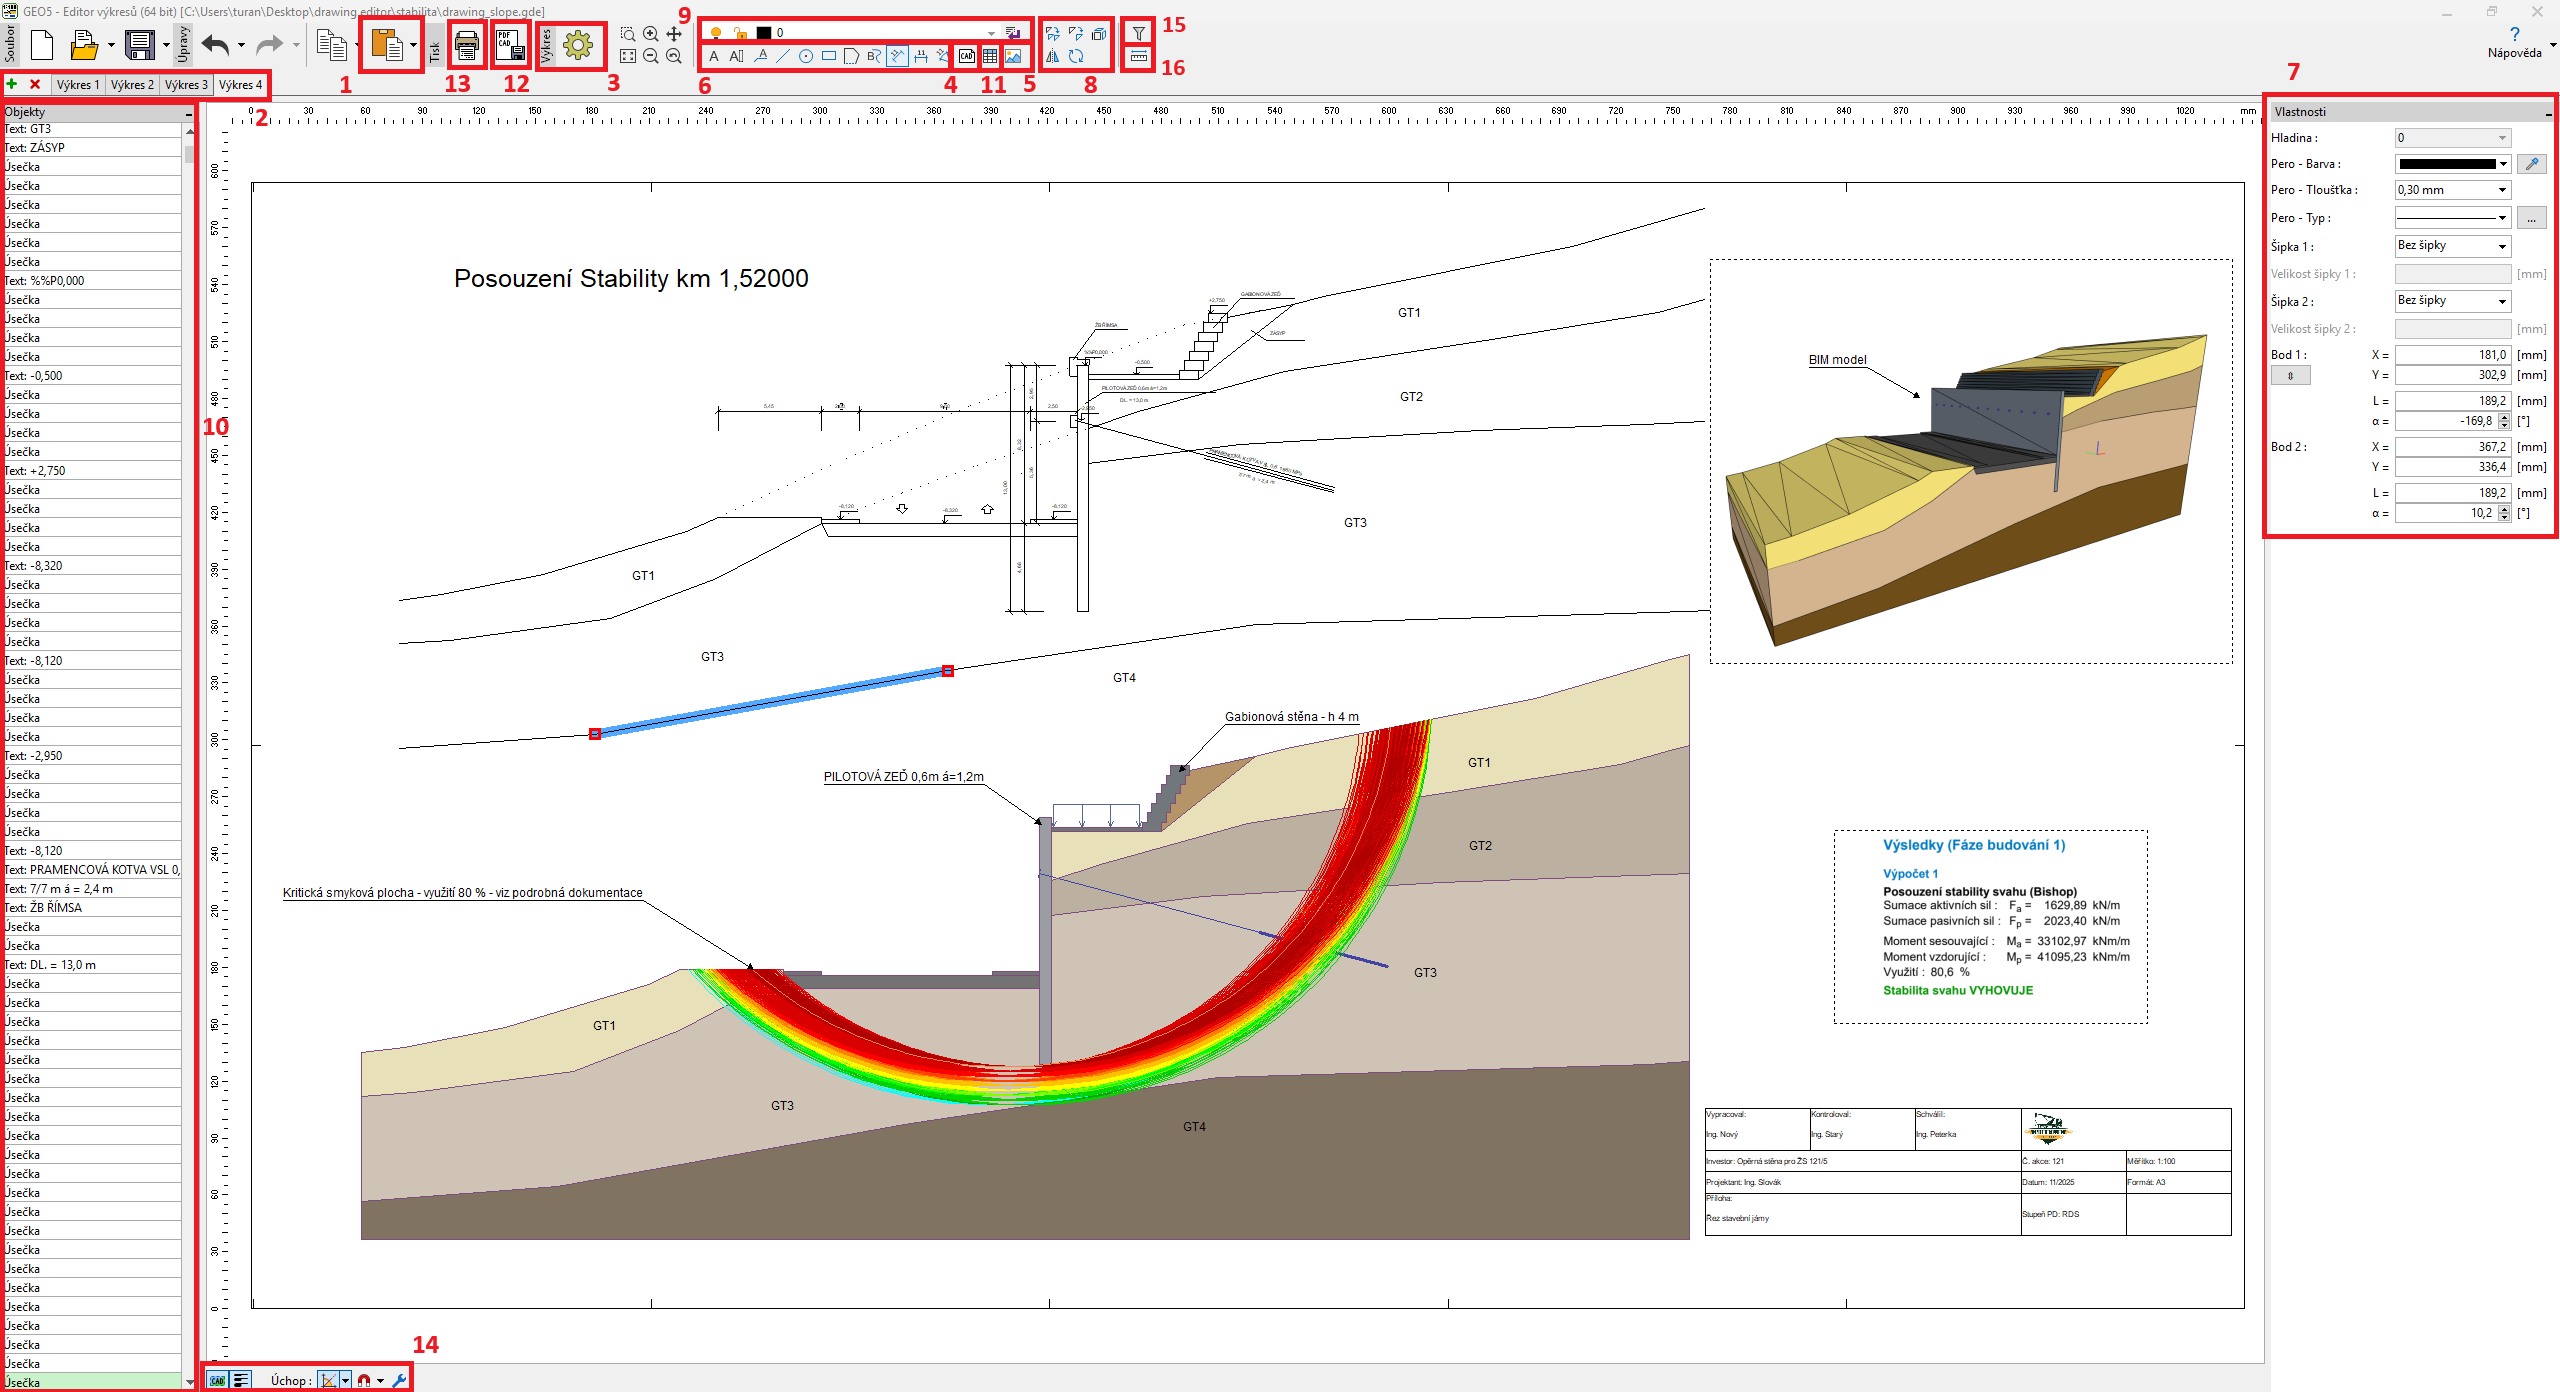Screen dimensions: 2560x1392
Task: Open the Pero - Tloušťka dropdown
Action: pos(2452,190)
